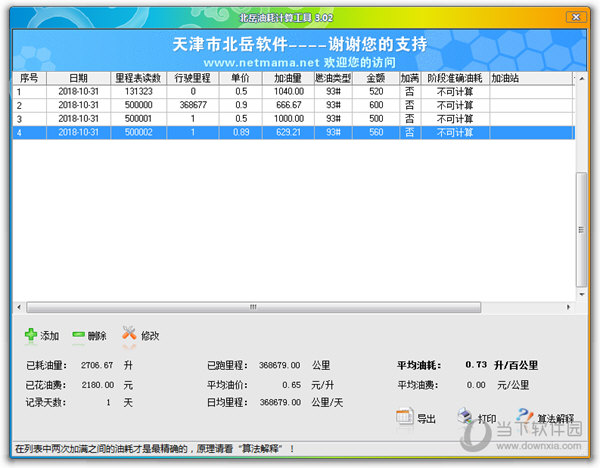Viewport: 600px width, 468px height.
Task: Click the green plus Add icon
Action: (x=31, y=335)
